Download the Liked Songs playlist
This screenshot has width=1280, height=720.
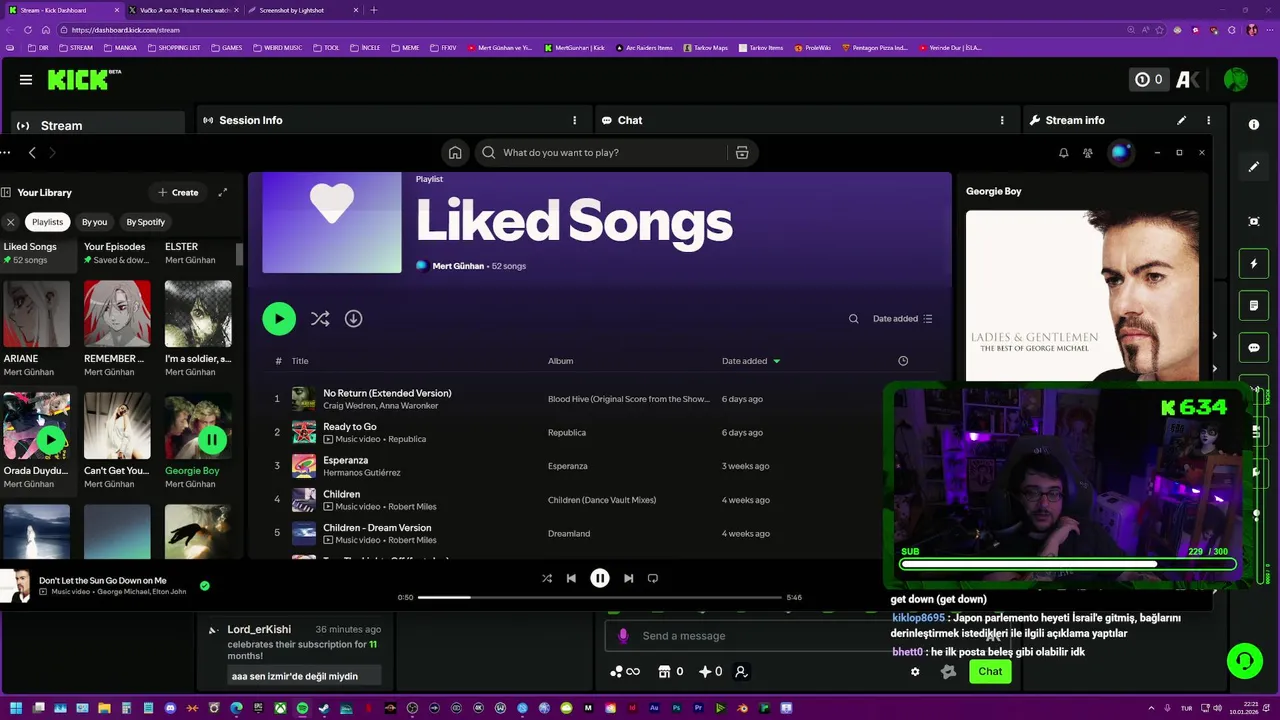click(353, 319)
